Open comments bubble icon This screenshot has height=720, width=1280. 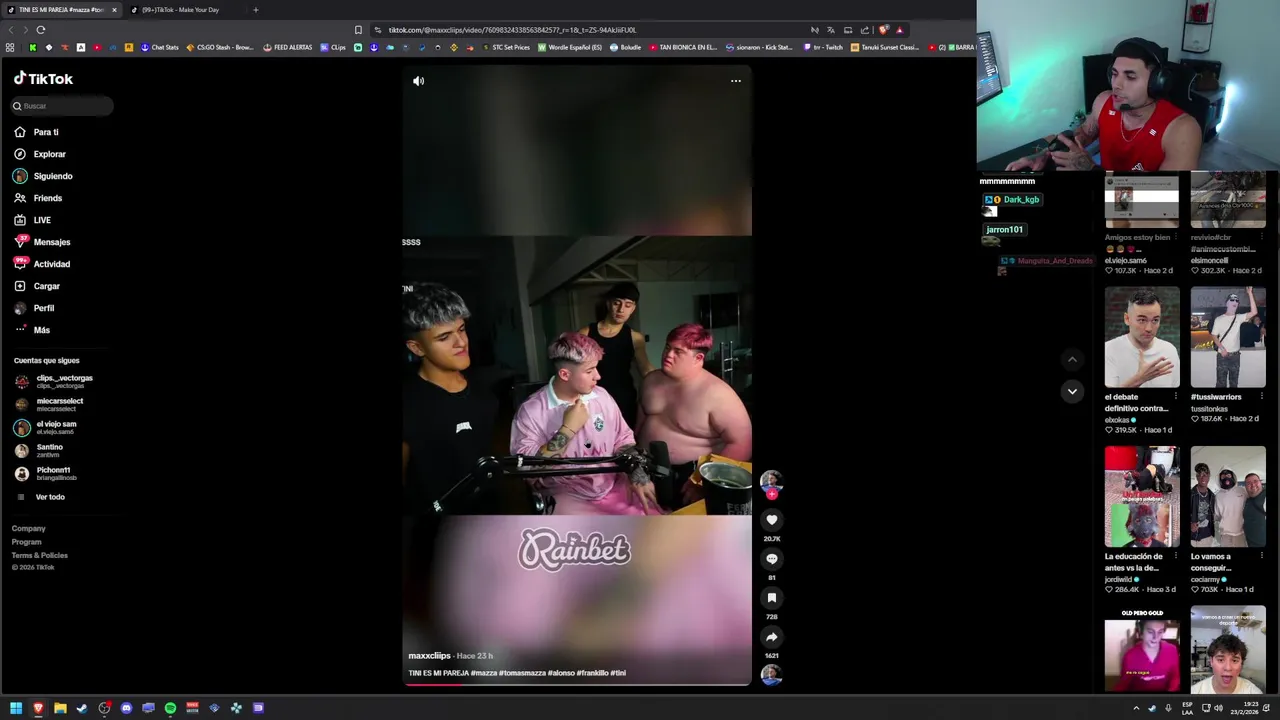[x=771, y=559]
